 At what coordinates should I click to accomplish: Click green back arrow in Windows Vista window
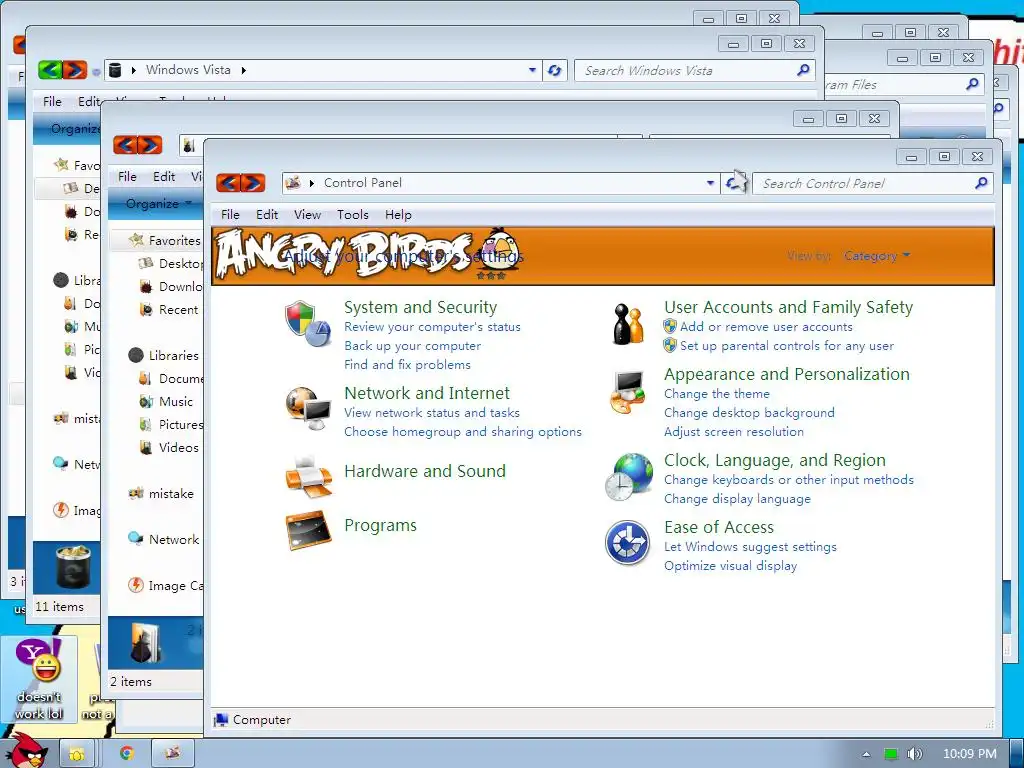[x=50, y=70]
